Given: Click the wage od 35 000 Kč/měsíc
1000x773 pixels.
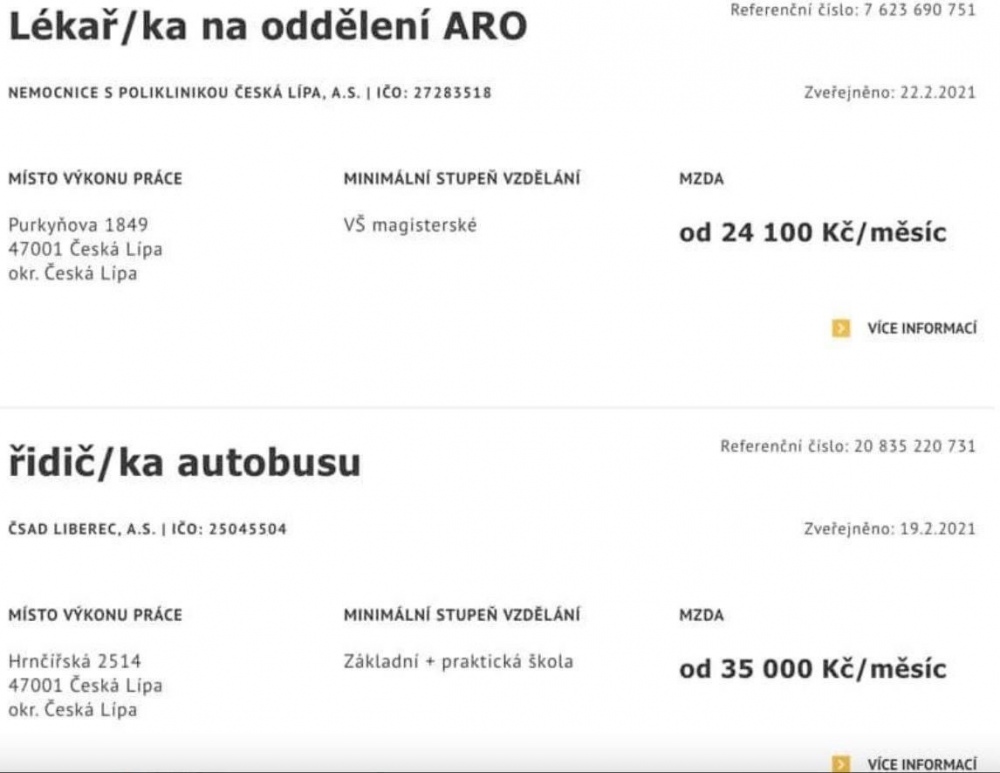Looking at the screenshot, I should coord(812,669).
